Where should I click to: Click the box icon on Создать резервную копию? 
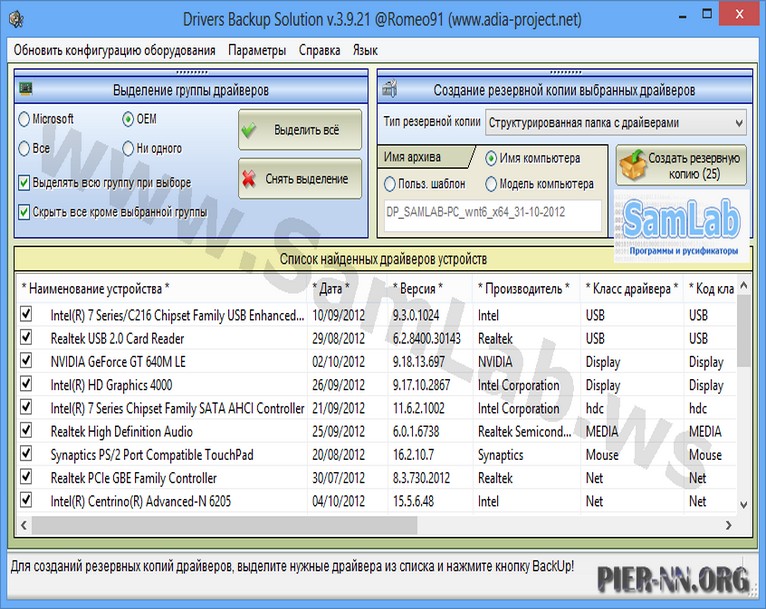click(x=633, y=165)
